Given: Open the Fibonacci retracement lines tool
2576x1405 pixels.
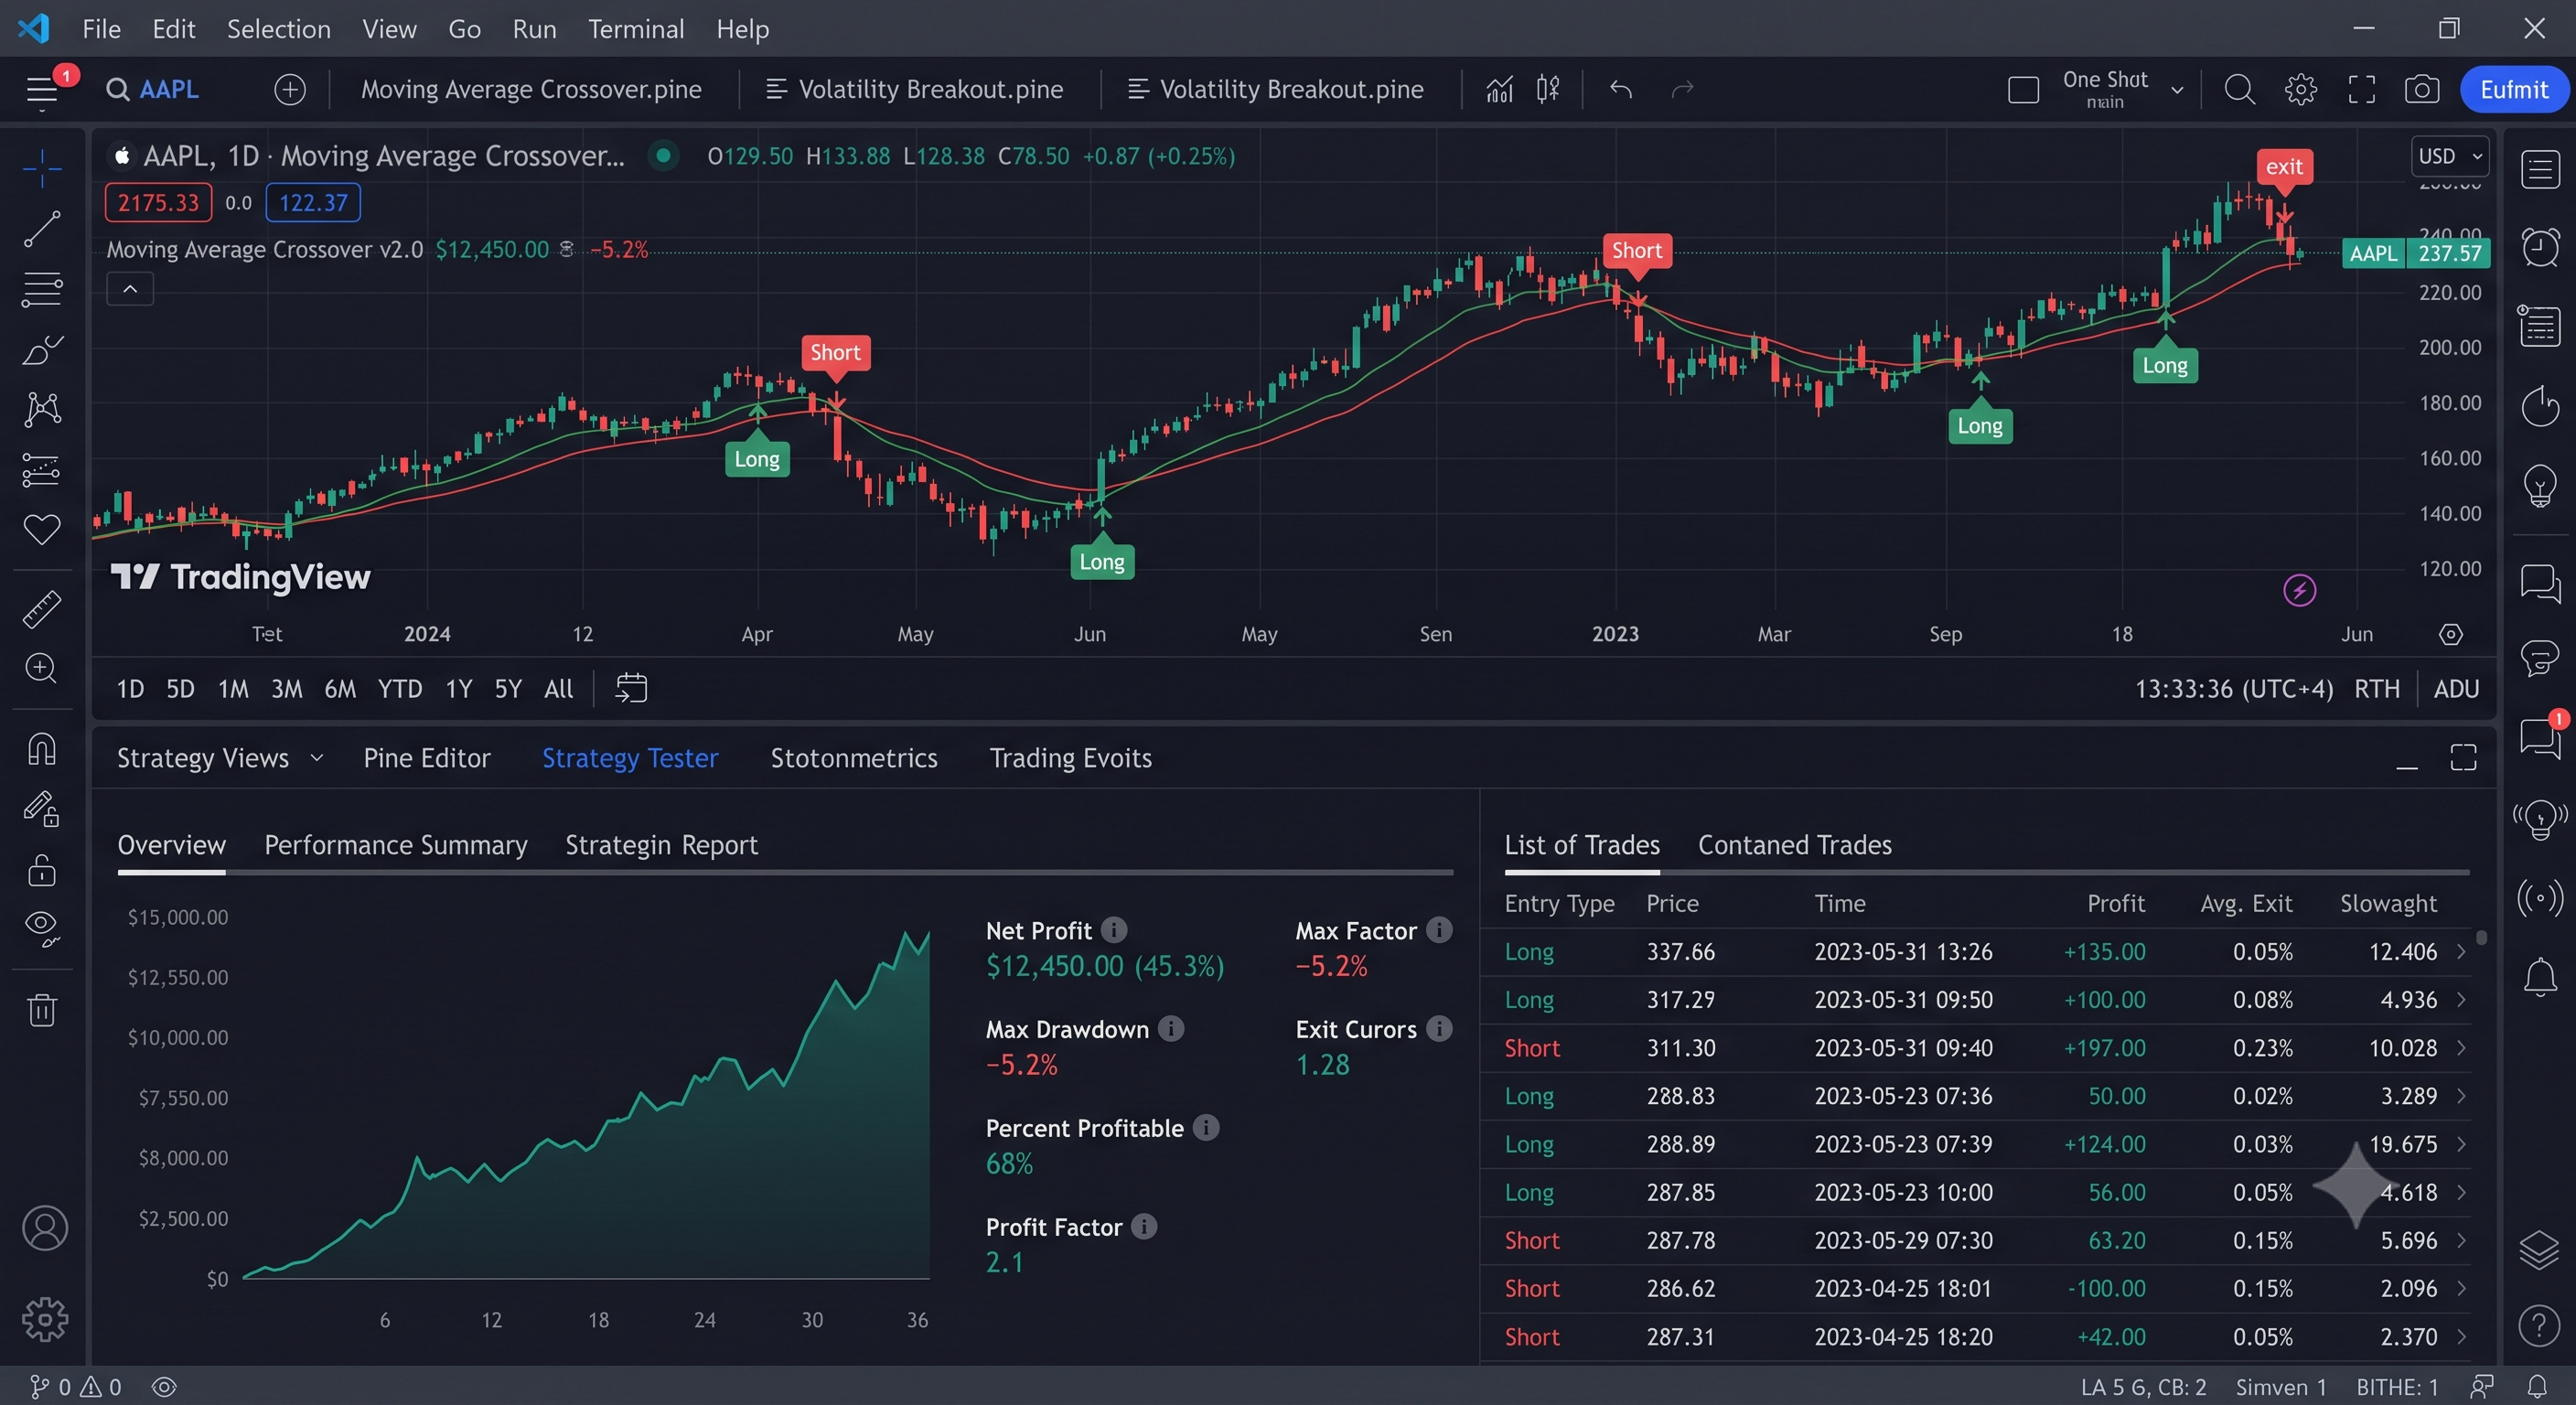Looking at the screenshot, I should click(x=42, y=289).
